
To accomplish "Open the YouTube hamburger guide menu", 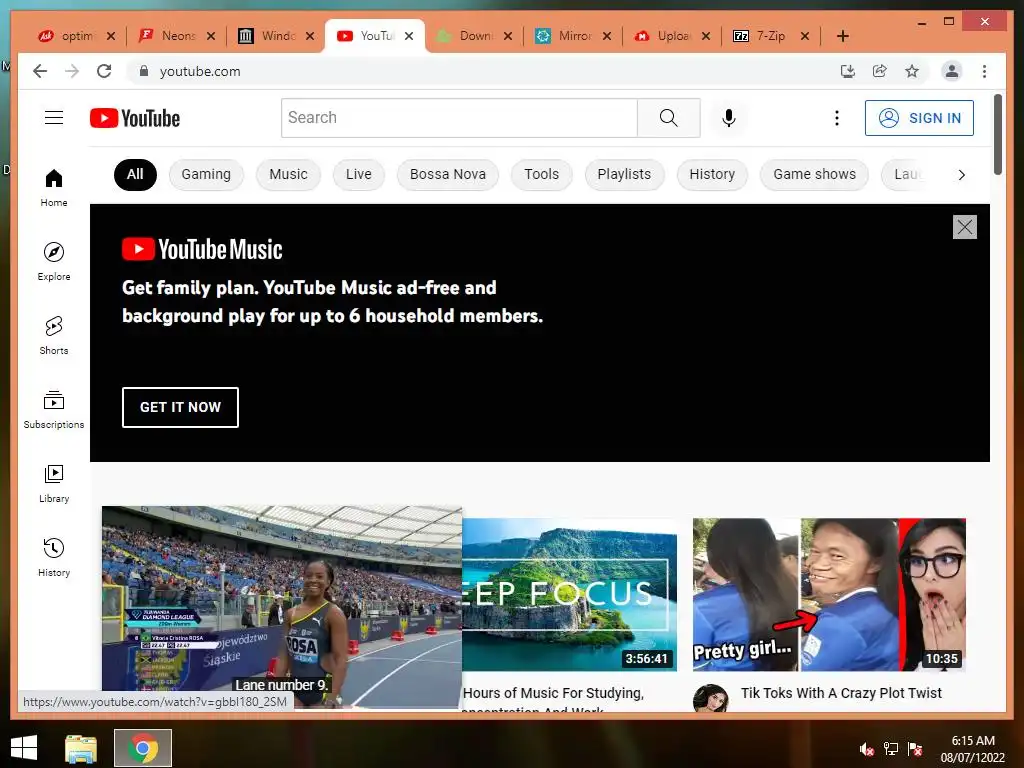I will [54, 118].
